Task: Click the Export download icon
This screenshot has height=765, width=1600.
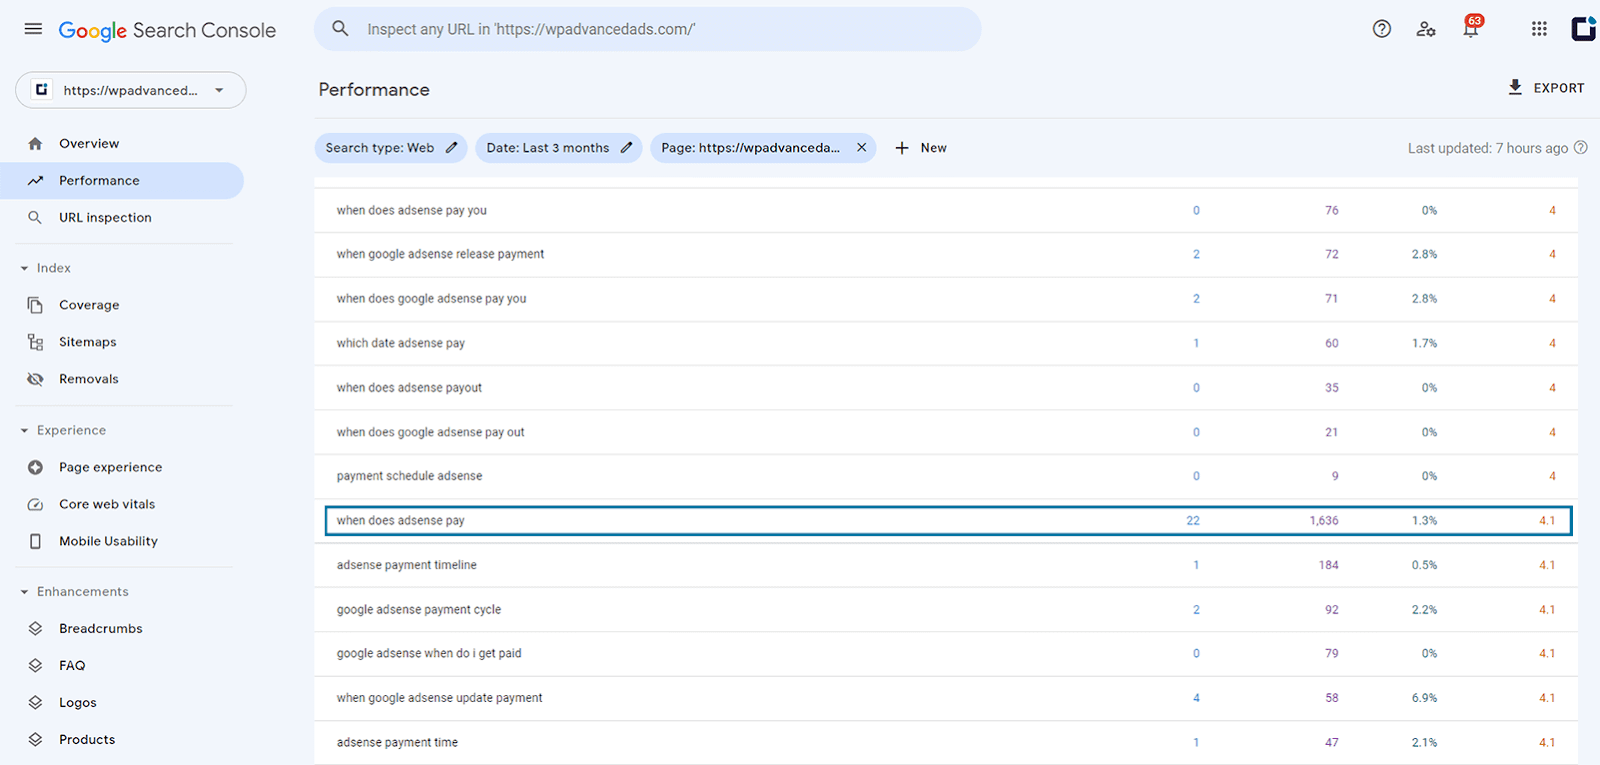Action: pyautogui.click(x=1515, y=88)
